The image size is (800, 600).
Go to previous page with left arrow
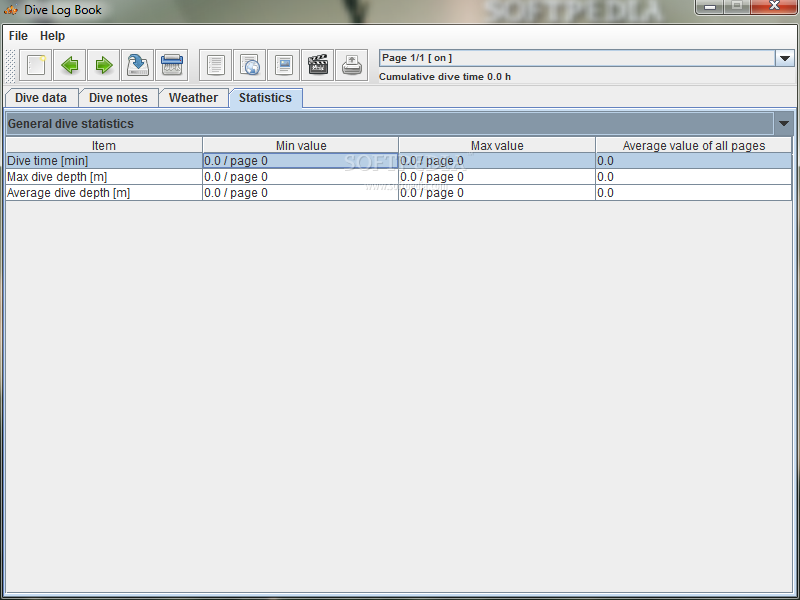(69, 65)
